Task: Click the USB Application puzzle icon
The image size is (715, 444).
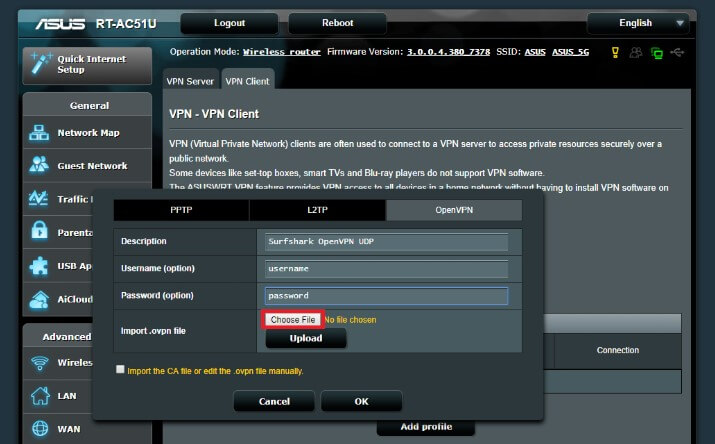Action: 40,266
